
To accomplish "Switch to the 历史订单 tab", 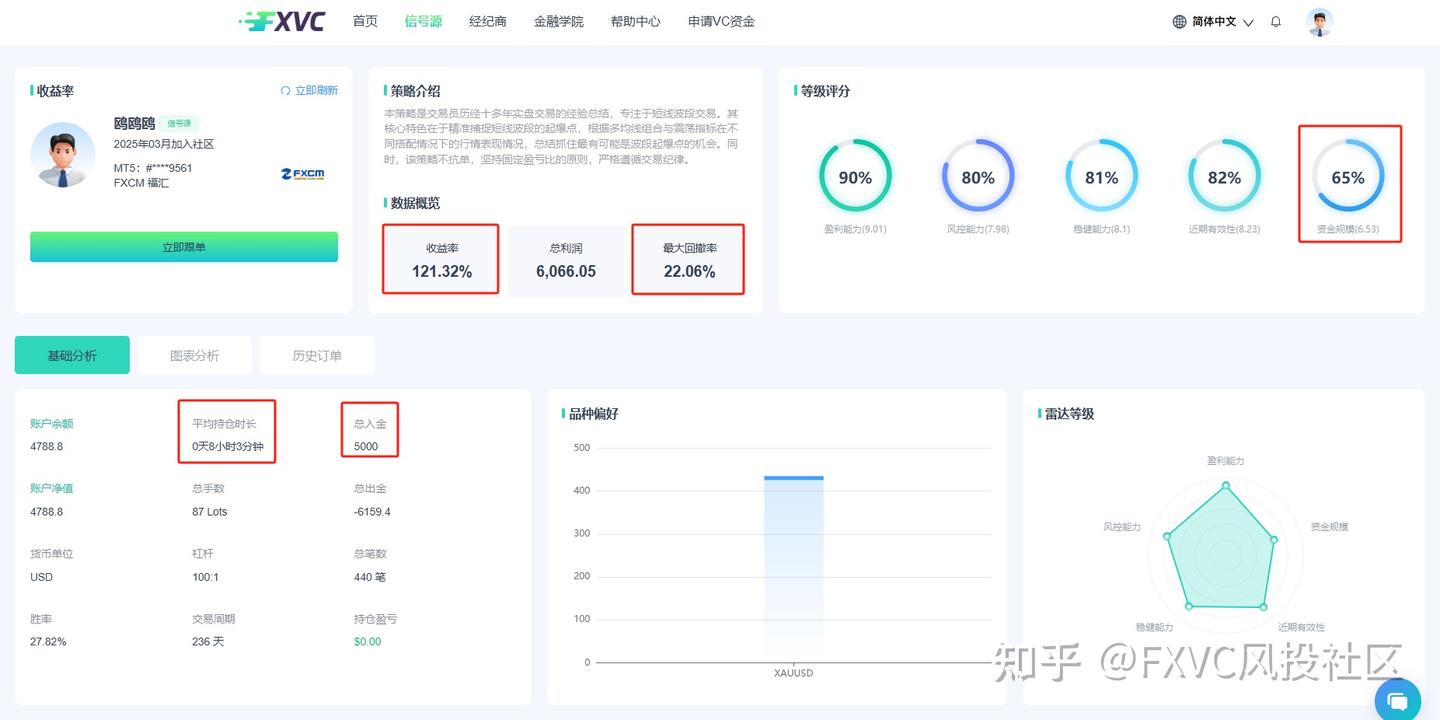I will pyautogui.click(x=316, y=355).
